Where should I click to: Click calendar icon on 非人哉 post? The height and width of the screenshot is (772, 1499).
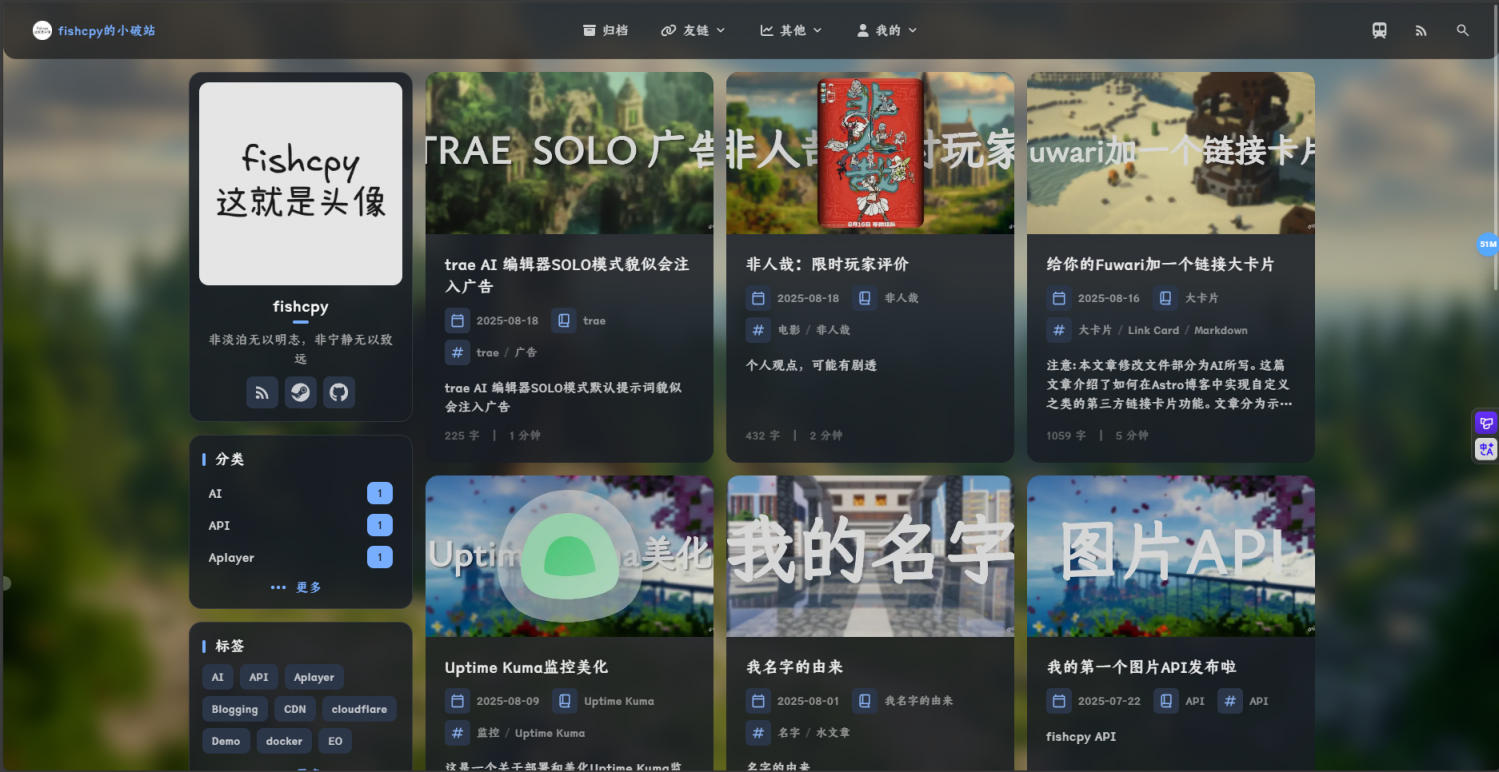(x=758, y=298)
